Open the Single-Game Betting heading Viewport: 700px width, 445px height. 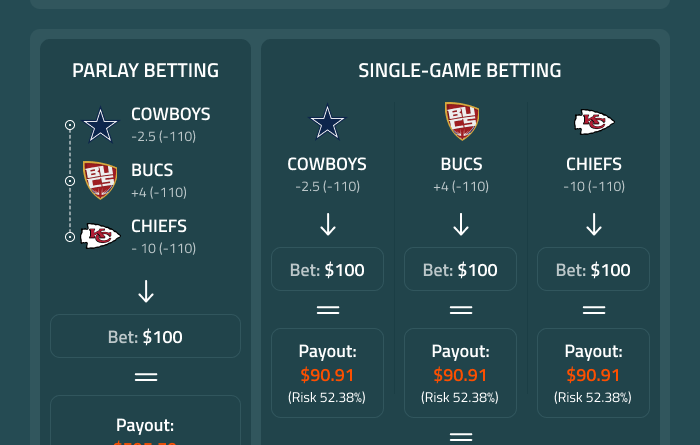(x=460, y=71)
